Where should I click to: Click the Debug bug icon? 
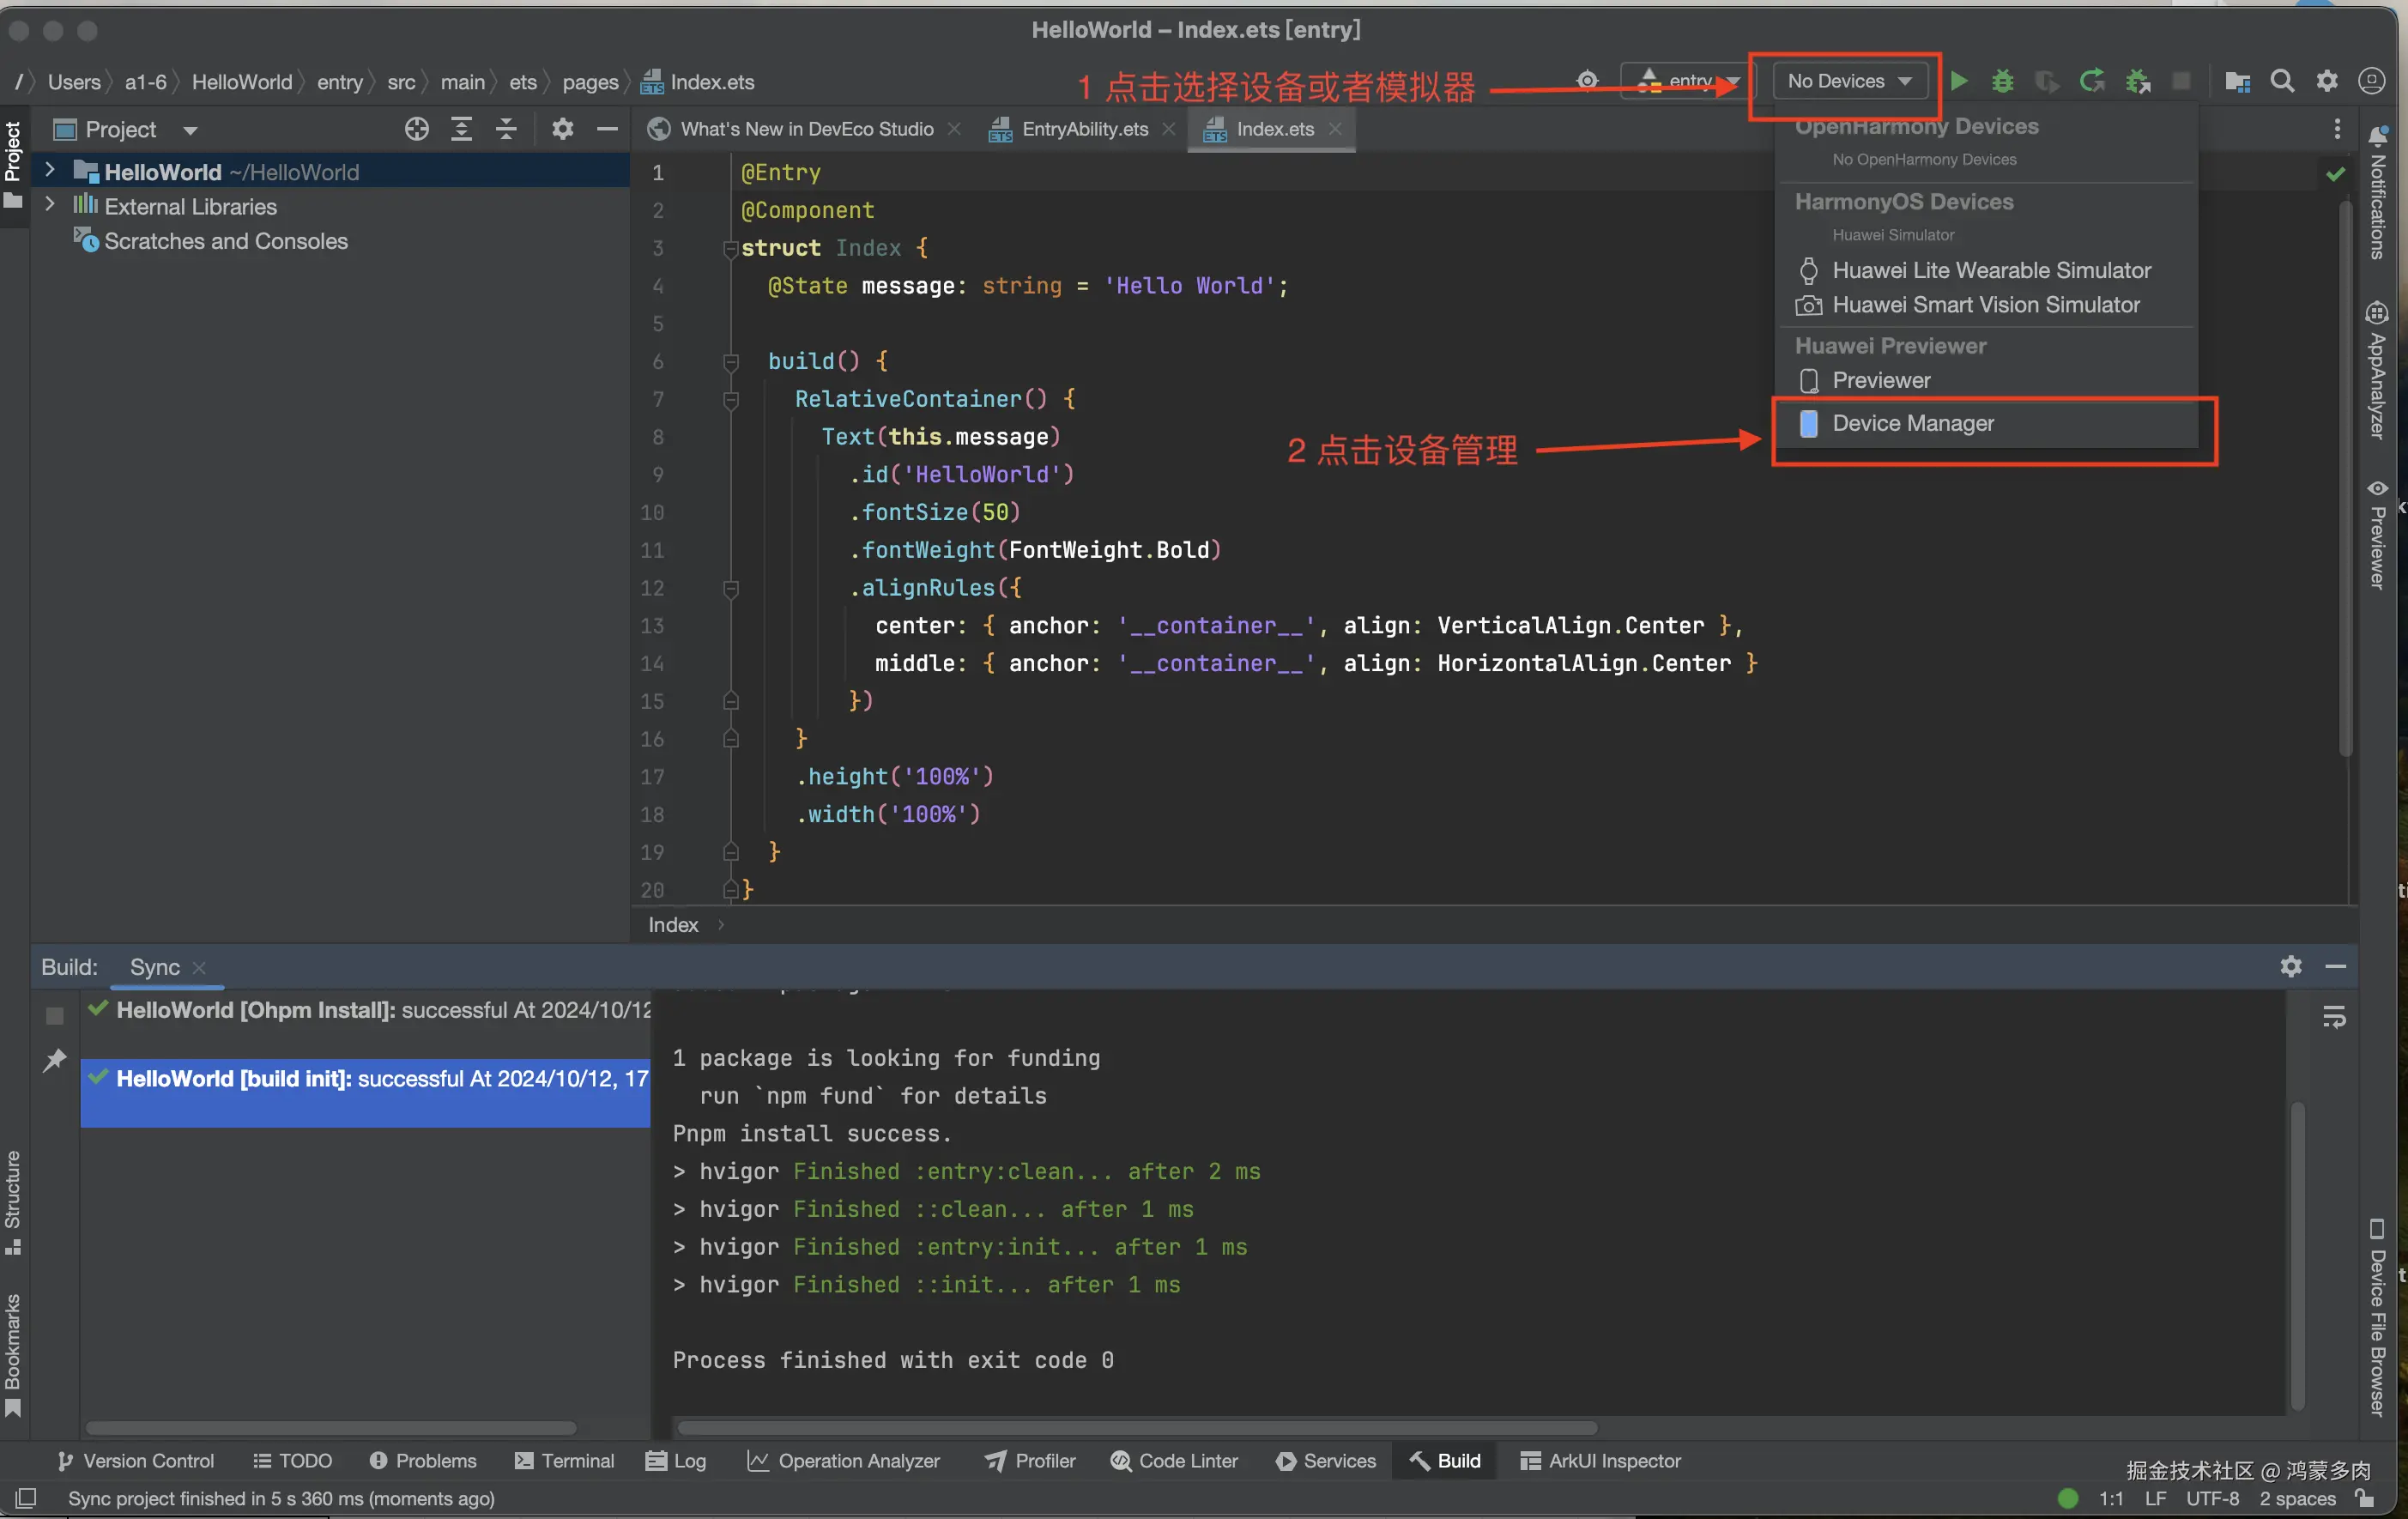click(x=2002, y=81)
